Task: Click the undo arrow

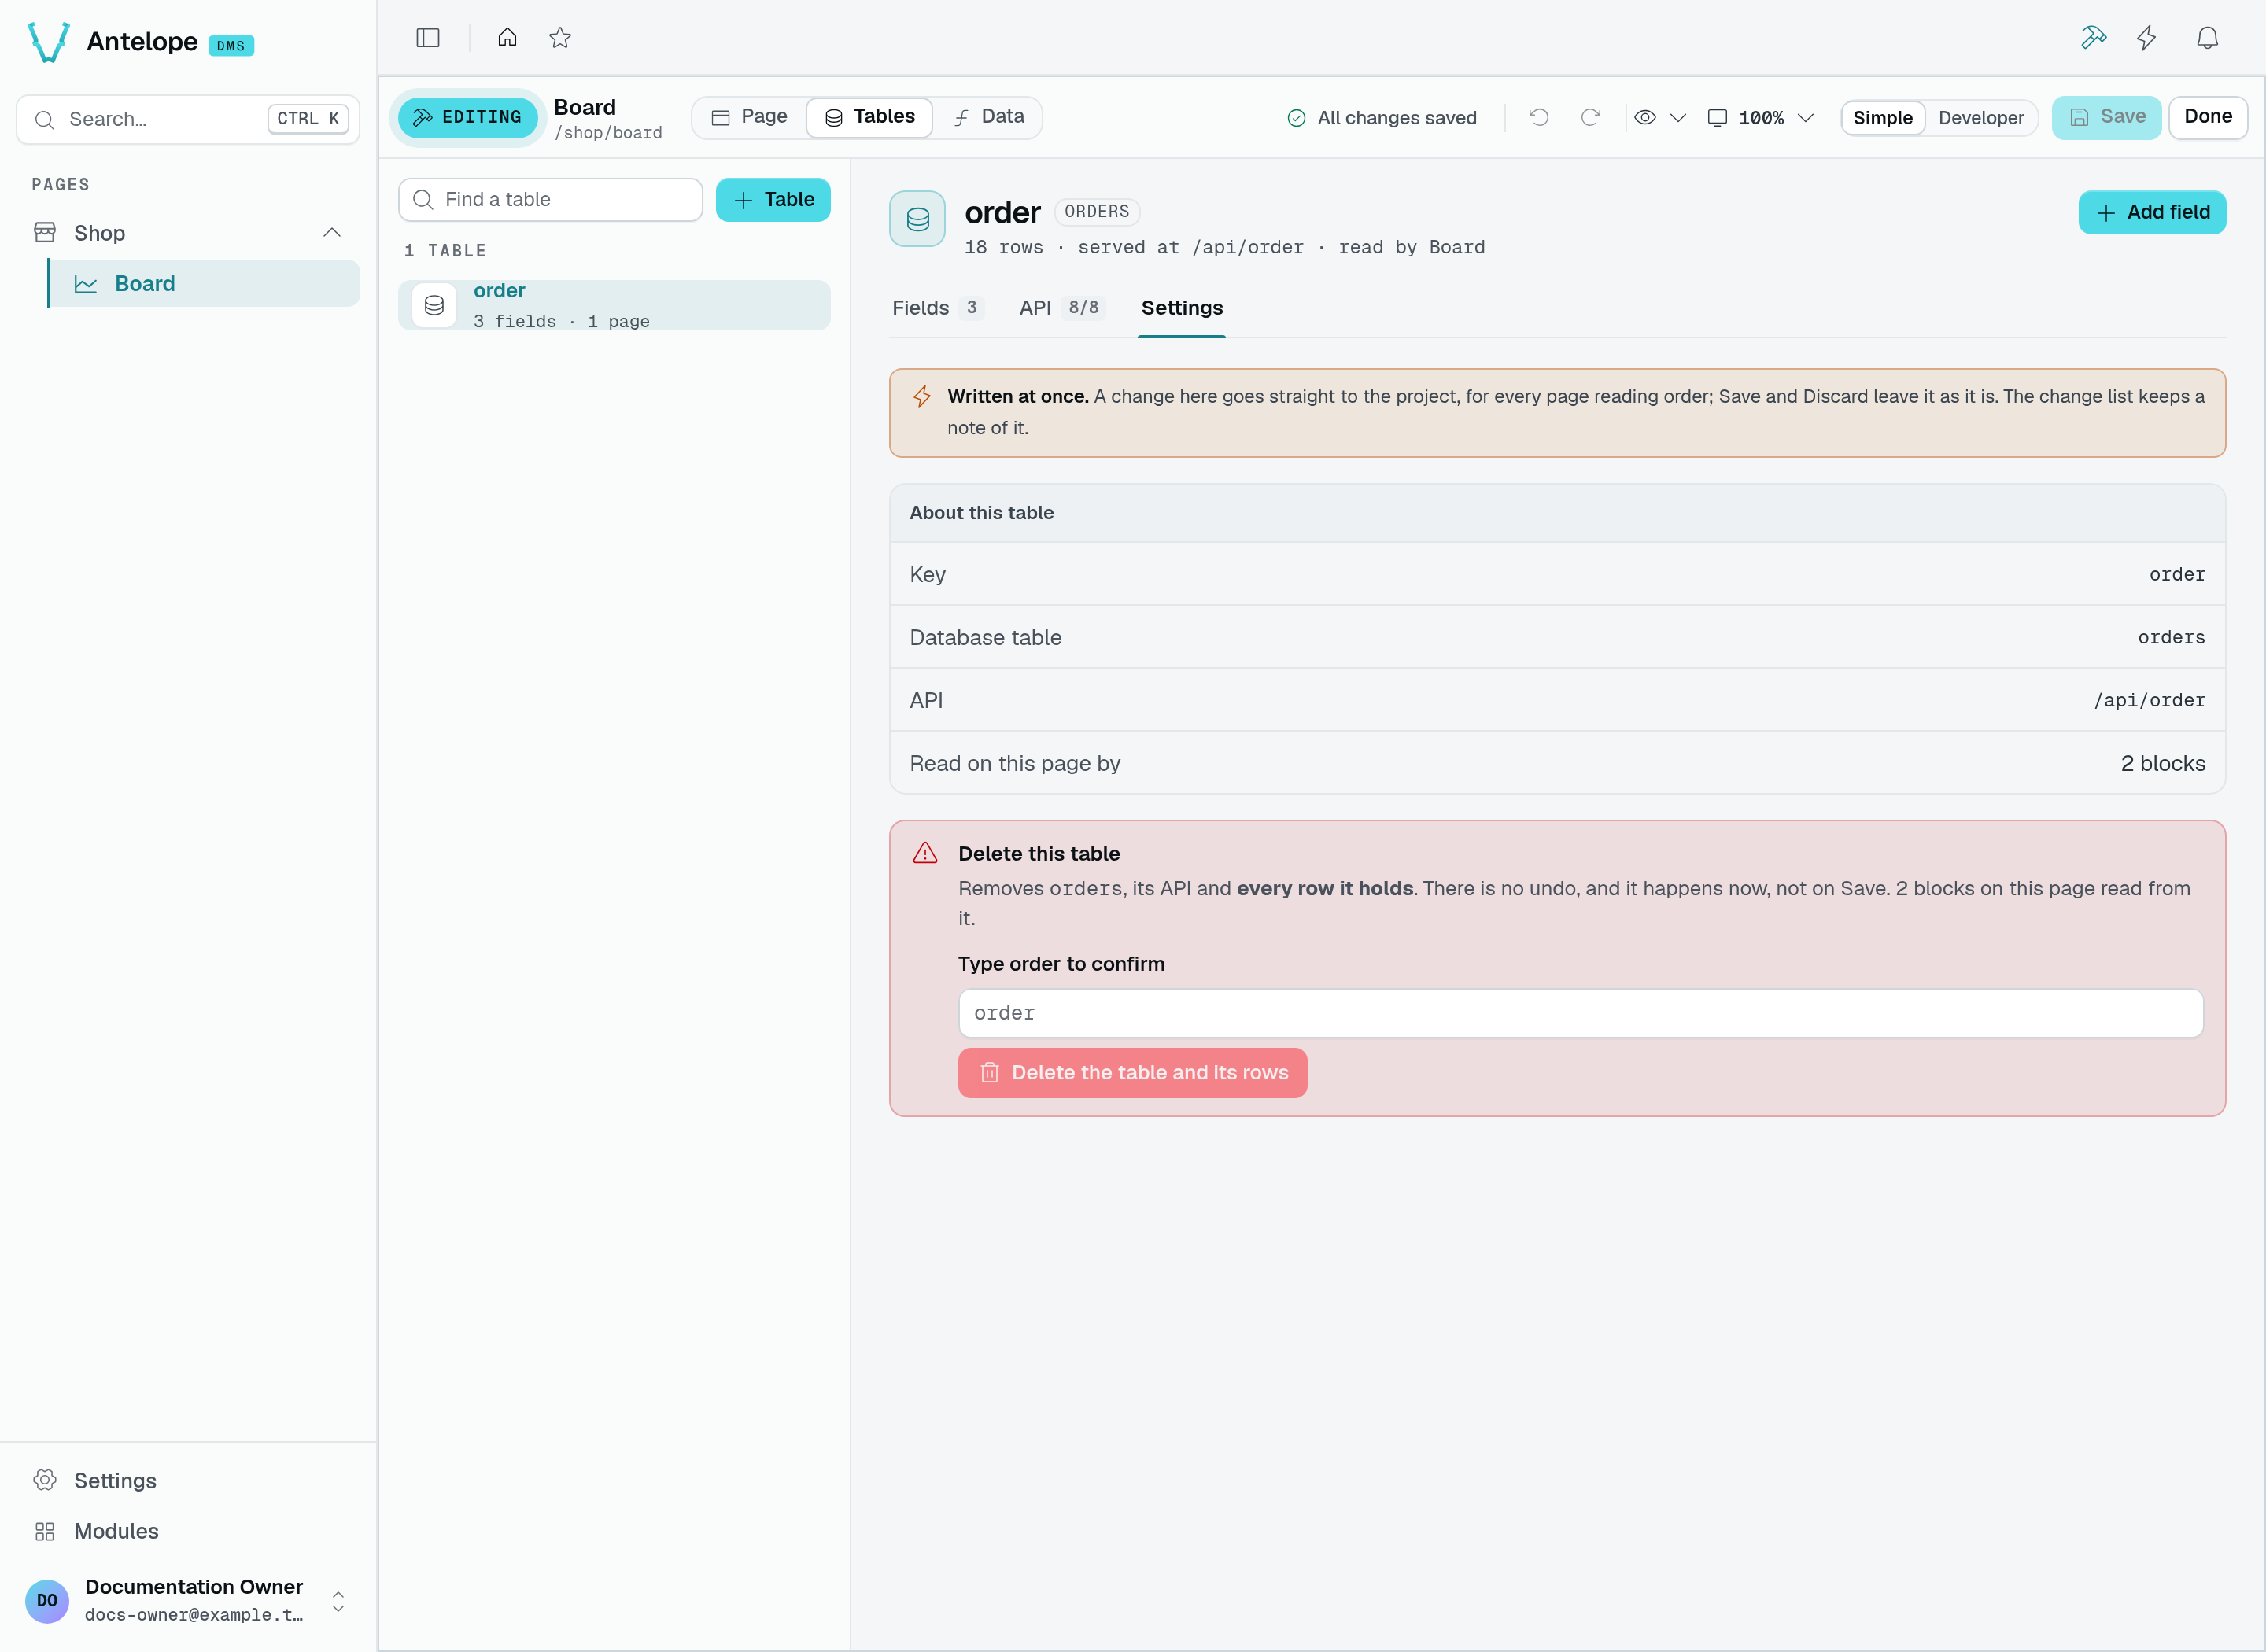Action: (x=1539, y=117)
